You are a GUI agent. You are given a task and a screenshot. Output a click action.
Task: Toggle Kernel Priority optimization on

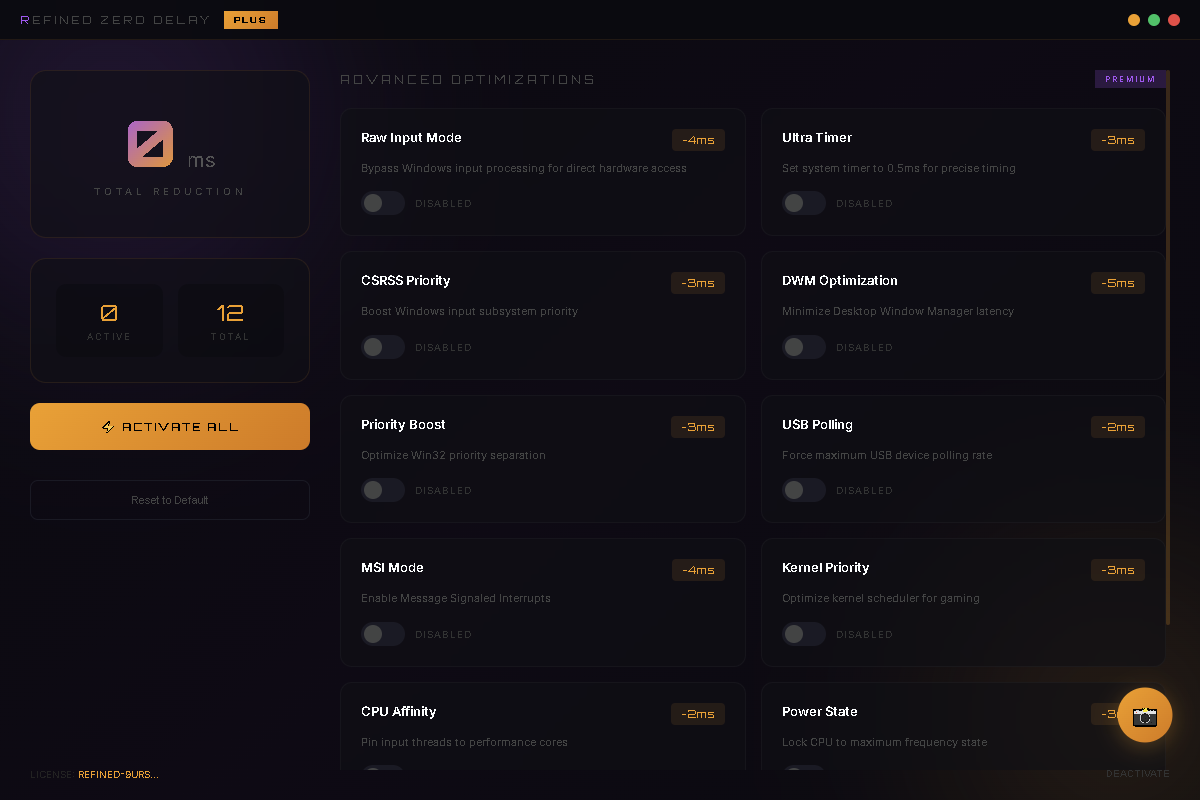tap(803, 634)
